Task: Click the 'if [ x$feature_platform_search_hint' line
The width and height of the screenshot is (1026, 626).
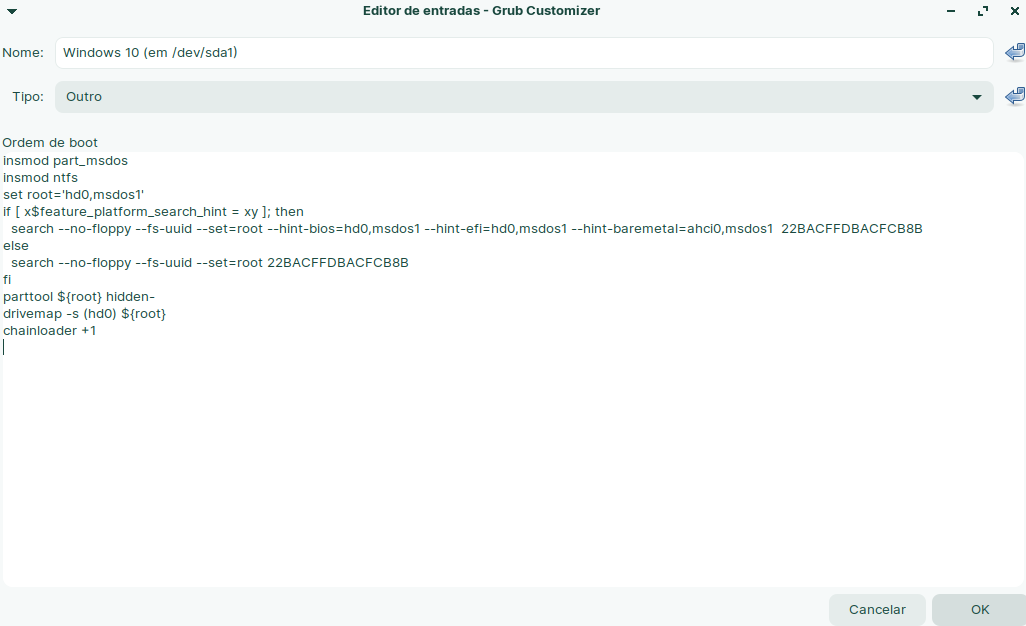Action: [x=153, y=212]
